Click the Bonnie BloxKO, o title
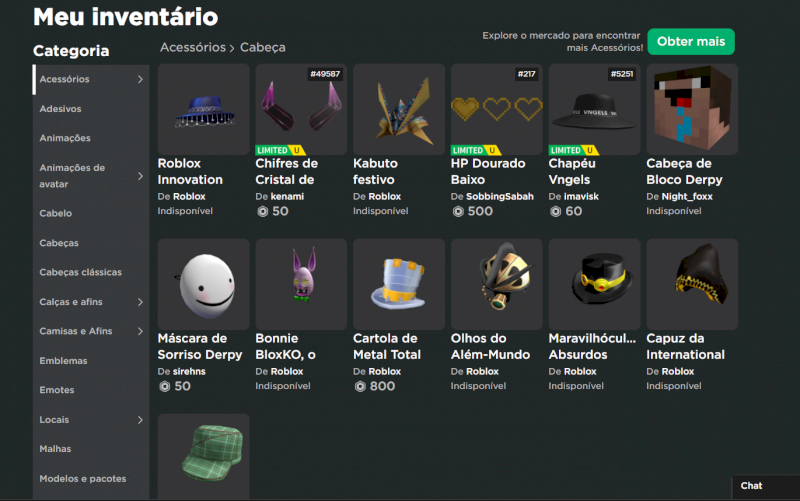The image size is (800, 501). coord(285,346)
